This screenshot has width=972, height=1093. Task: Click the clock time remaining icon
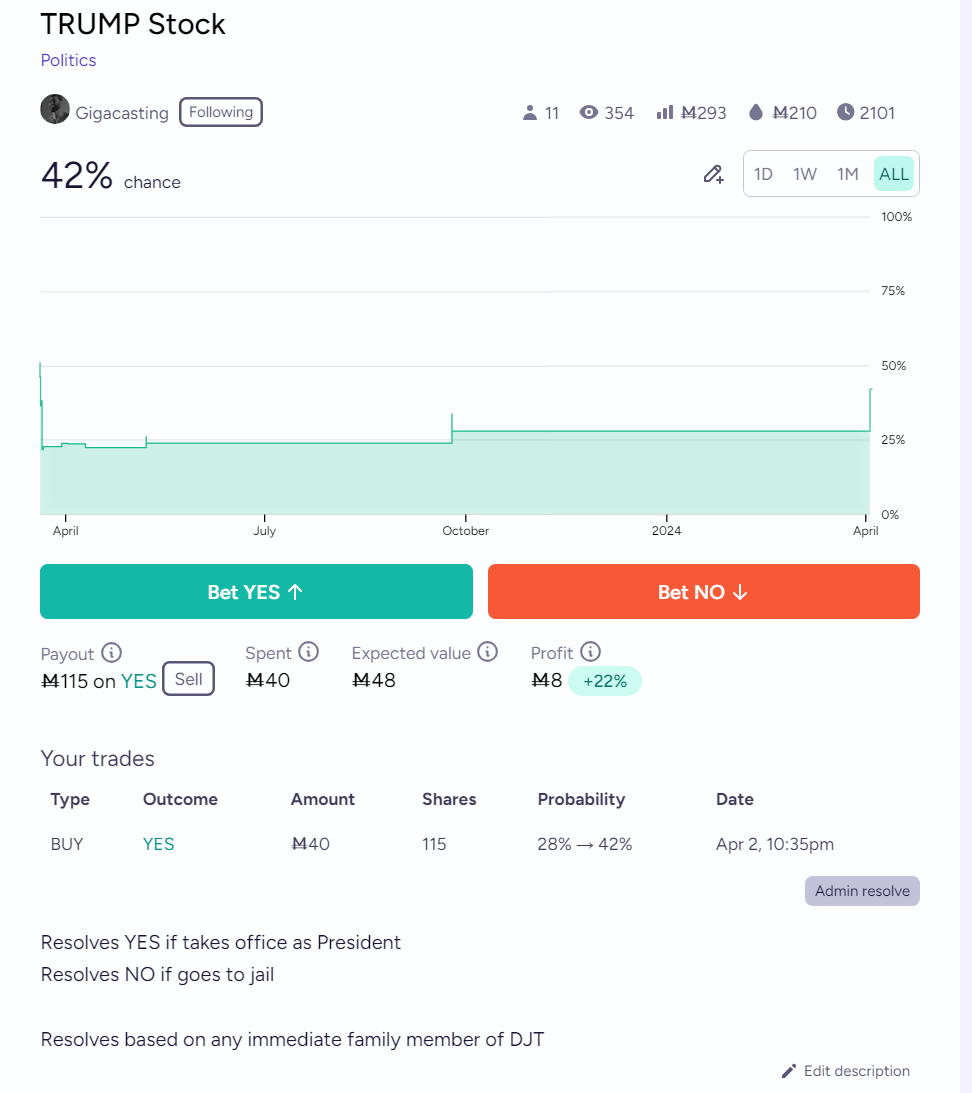[845, 112]
